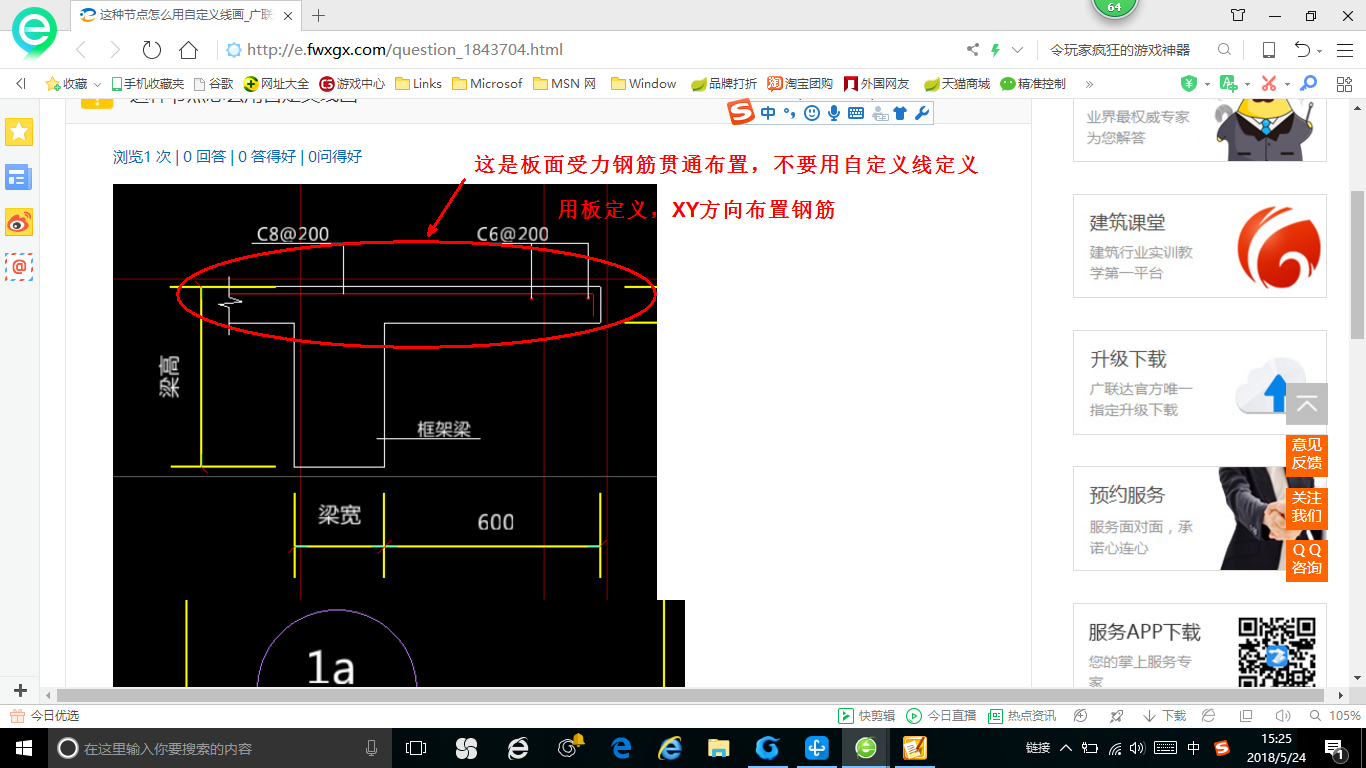
Task: Close the current question tab
Action: point(289,15)
